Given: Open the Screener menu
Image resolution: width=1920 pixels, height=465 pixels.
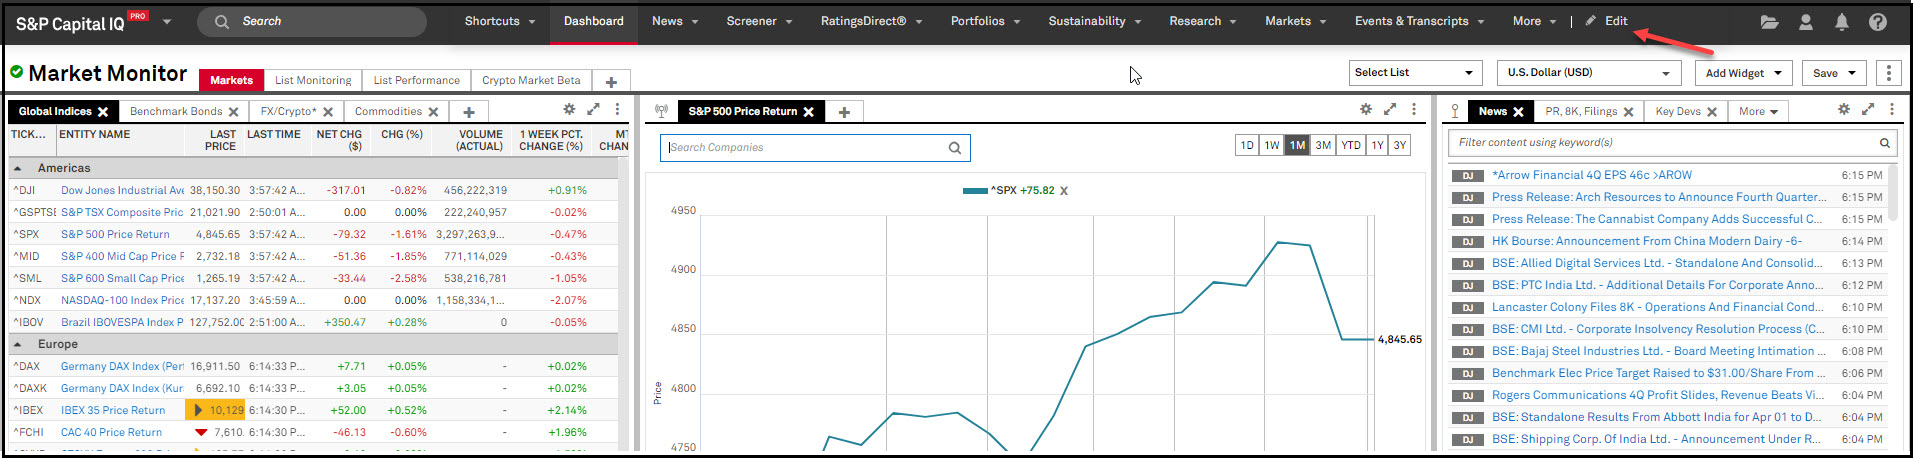Looking at the screenshot, I should (x=758, y=21).
